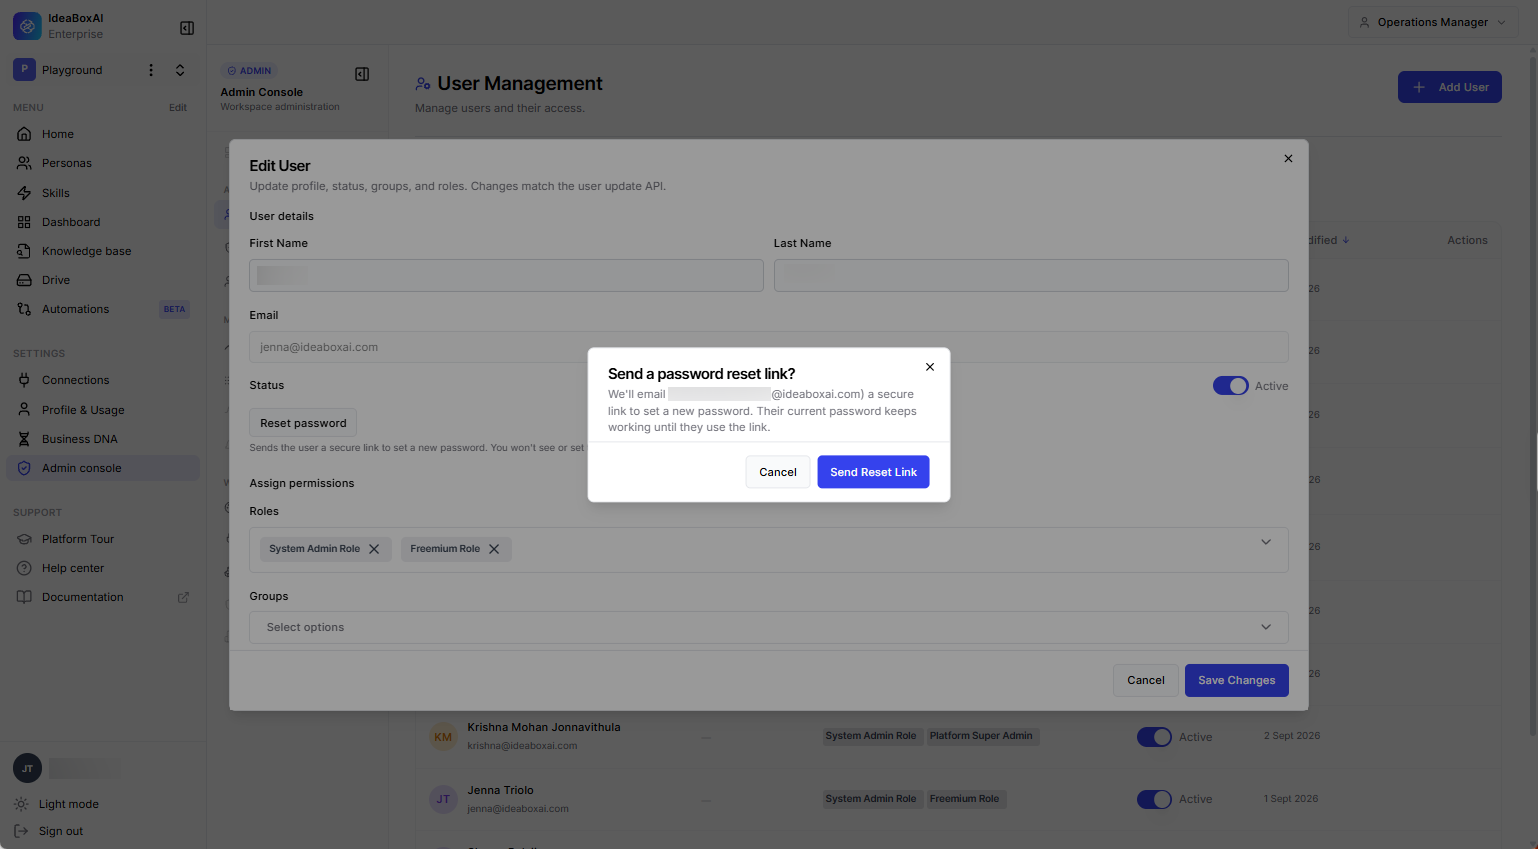Remove System Admin Role tag
Image resolution: width=1538 pixels, height=849 pixels.
pos(374,549)
